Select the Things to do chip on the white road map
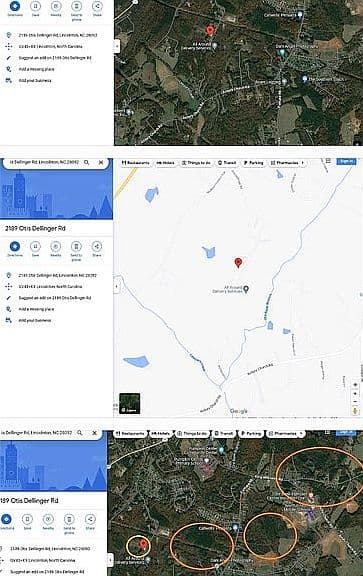The height and width of the screenshot is (576, 363). tap(196, 163)
